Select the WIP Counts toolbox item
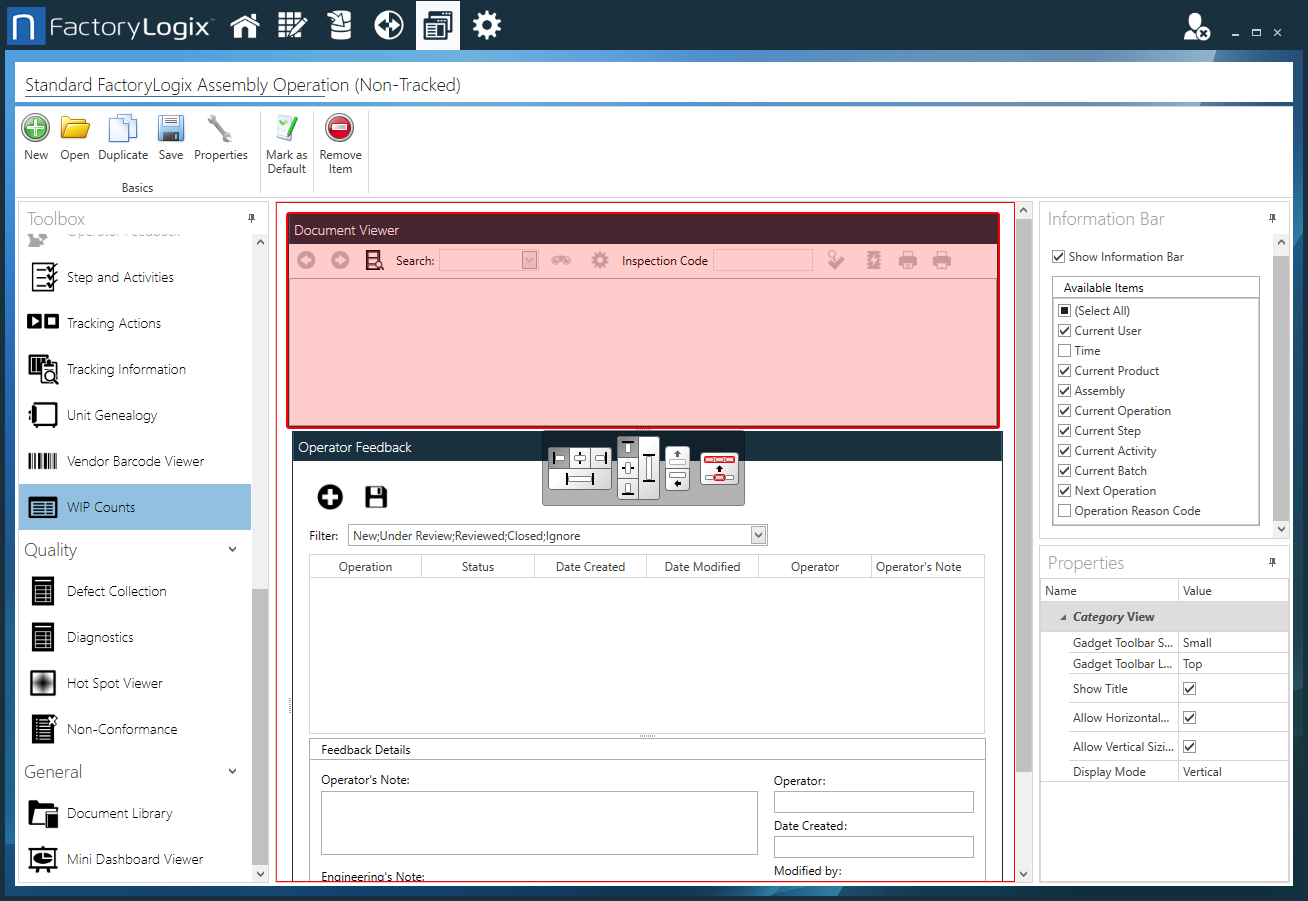The height and width of the screenshot is (901, 1308). click(101, 507)
